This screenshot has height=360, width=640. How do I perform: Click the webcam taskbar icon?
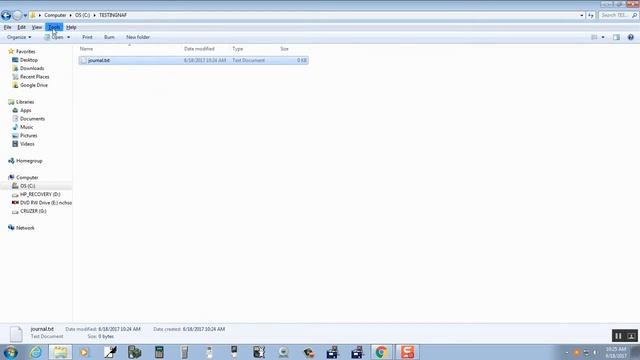point(283,352)
